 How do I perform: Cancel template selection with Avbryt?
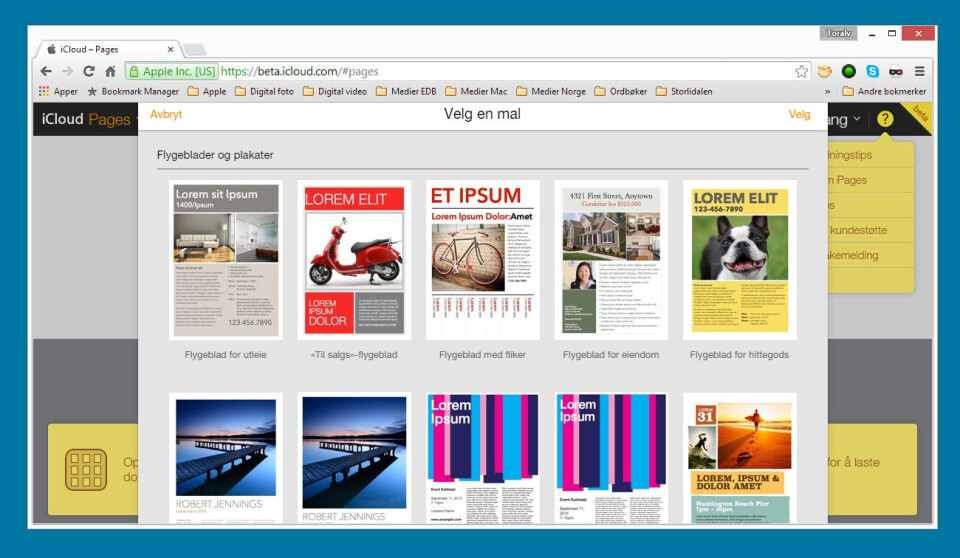click(166, 114)
